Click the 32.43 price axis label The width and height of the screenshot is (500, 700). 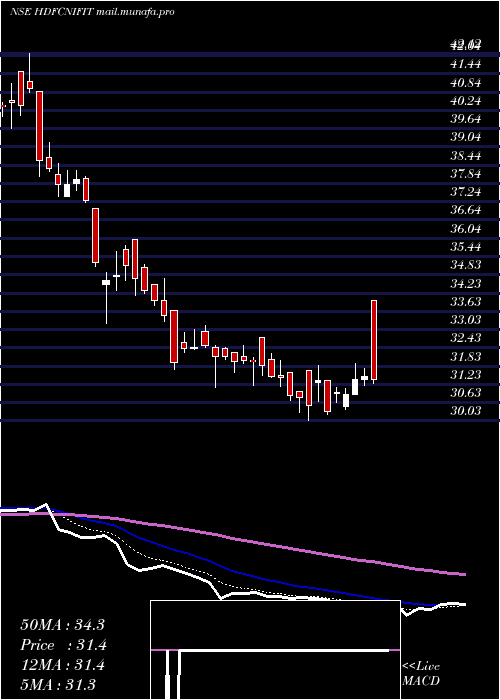click(466, 338)
